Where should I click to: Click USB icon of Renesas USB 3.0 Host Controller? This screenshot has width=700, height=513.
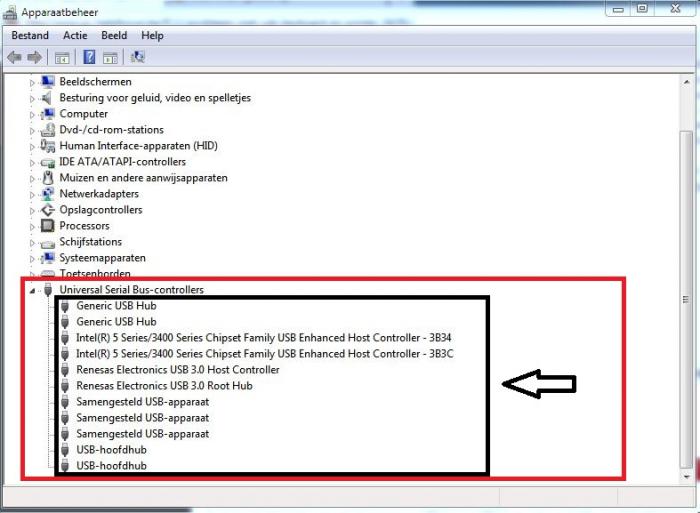[65, 370]
